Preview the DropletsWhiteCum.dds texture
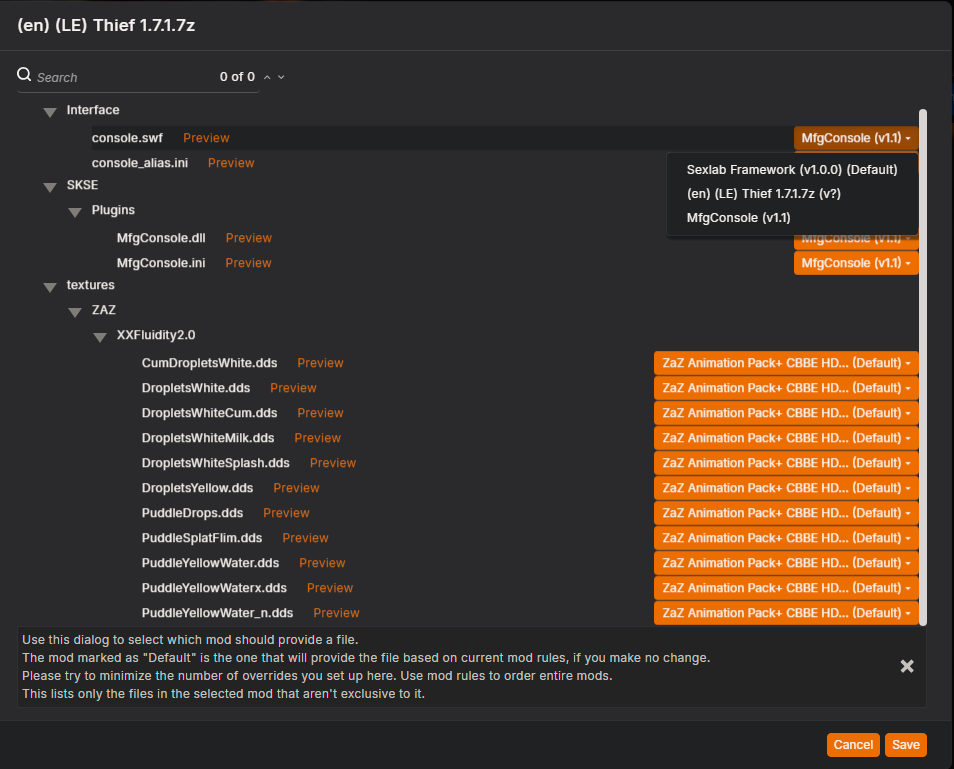Screen dimensions: 954x769 tap(321, 413)
